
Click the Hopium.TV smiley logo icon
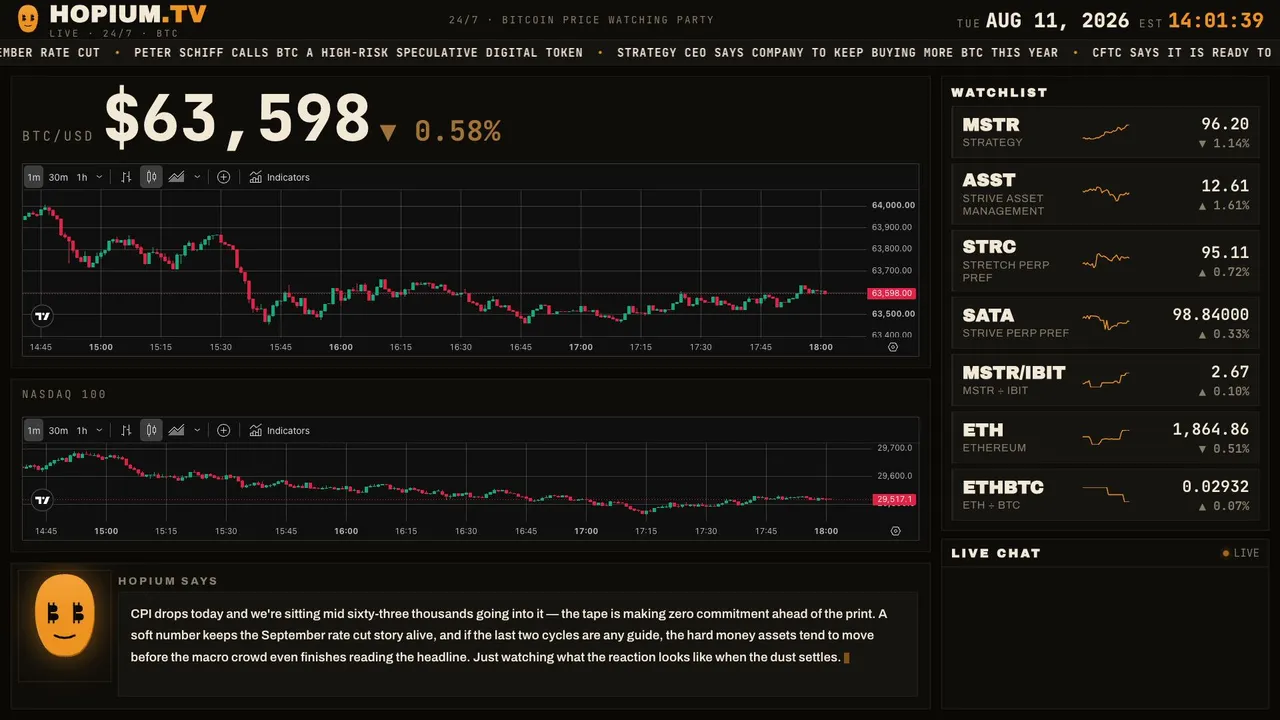pyautogui.click(x=28, y=17)
